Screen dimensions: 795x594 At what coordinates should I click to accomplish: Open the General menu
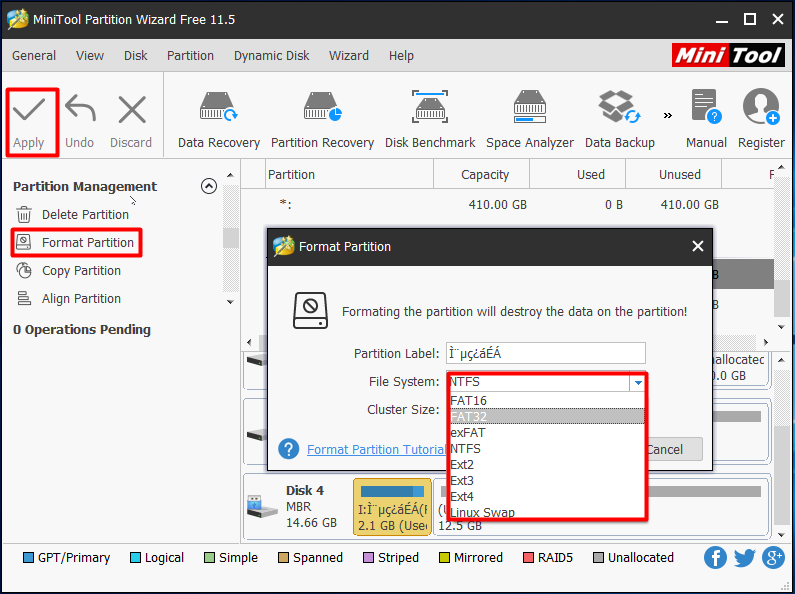pyautogui.click(x=34, y=56)
